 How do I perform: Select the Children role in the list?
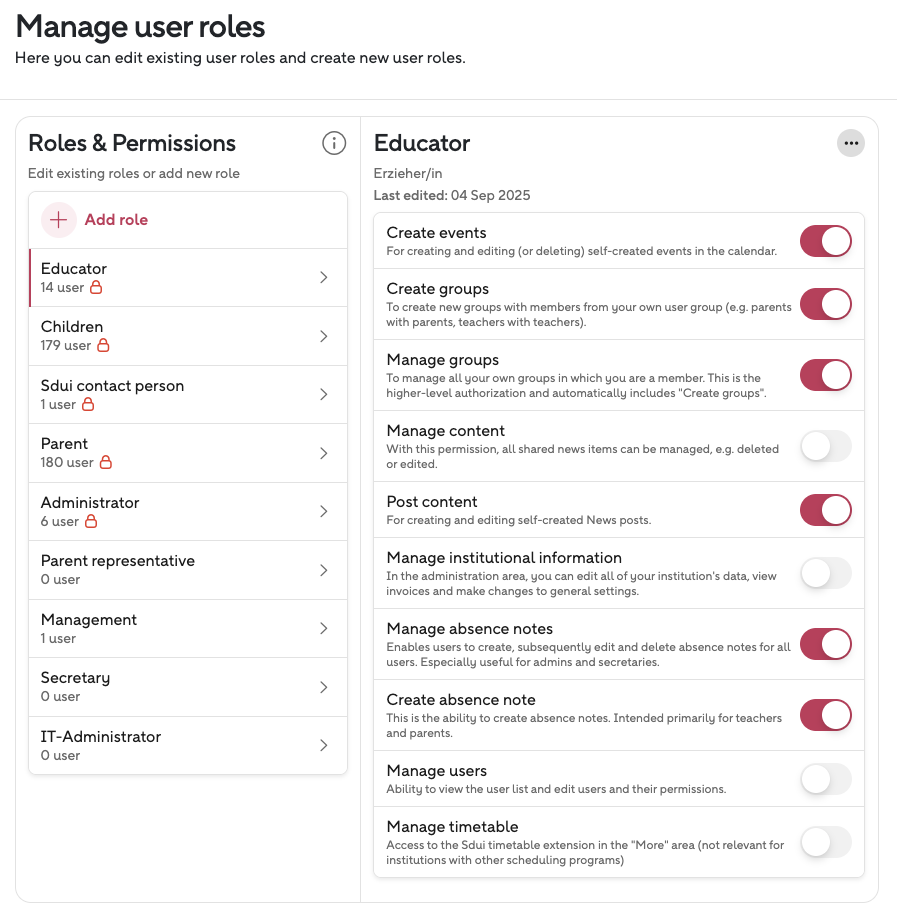click(x=72, y=327)
